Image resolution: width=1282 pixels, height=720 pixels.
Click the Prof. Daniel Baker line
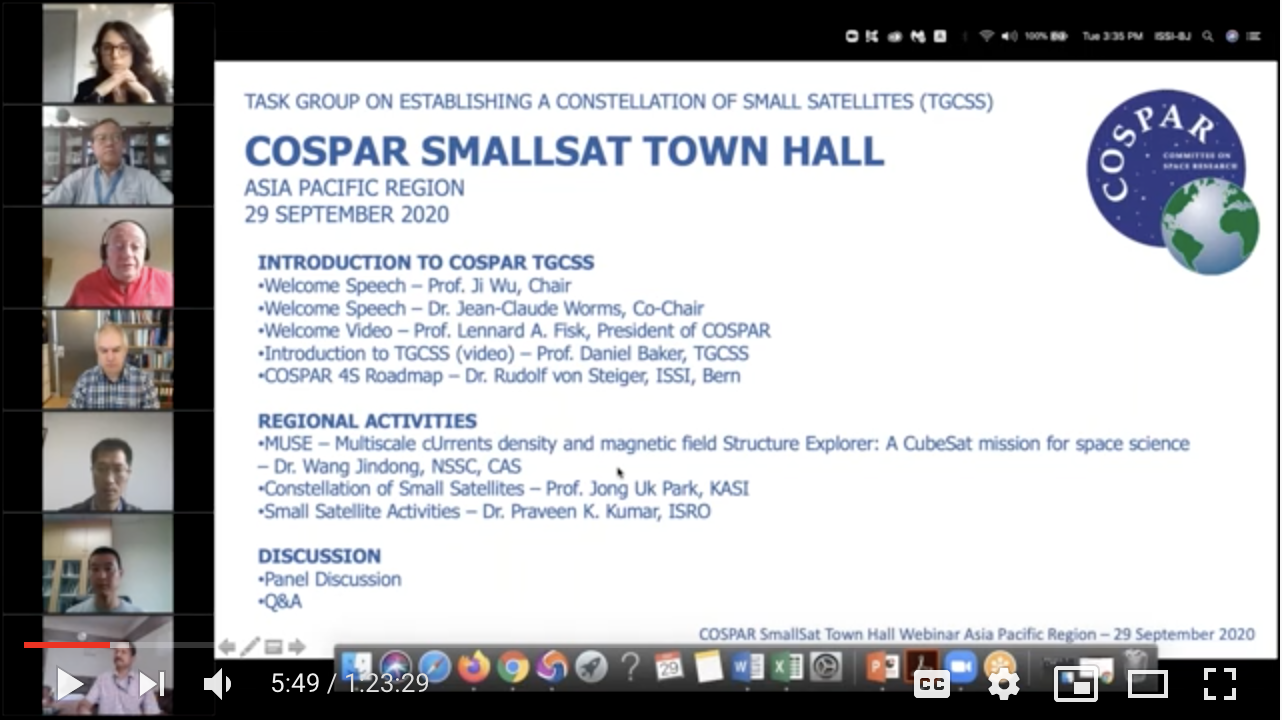[503, 353]
